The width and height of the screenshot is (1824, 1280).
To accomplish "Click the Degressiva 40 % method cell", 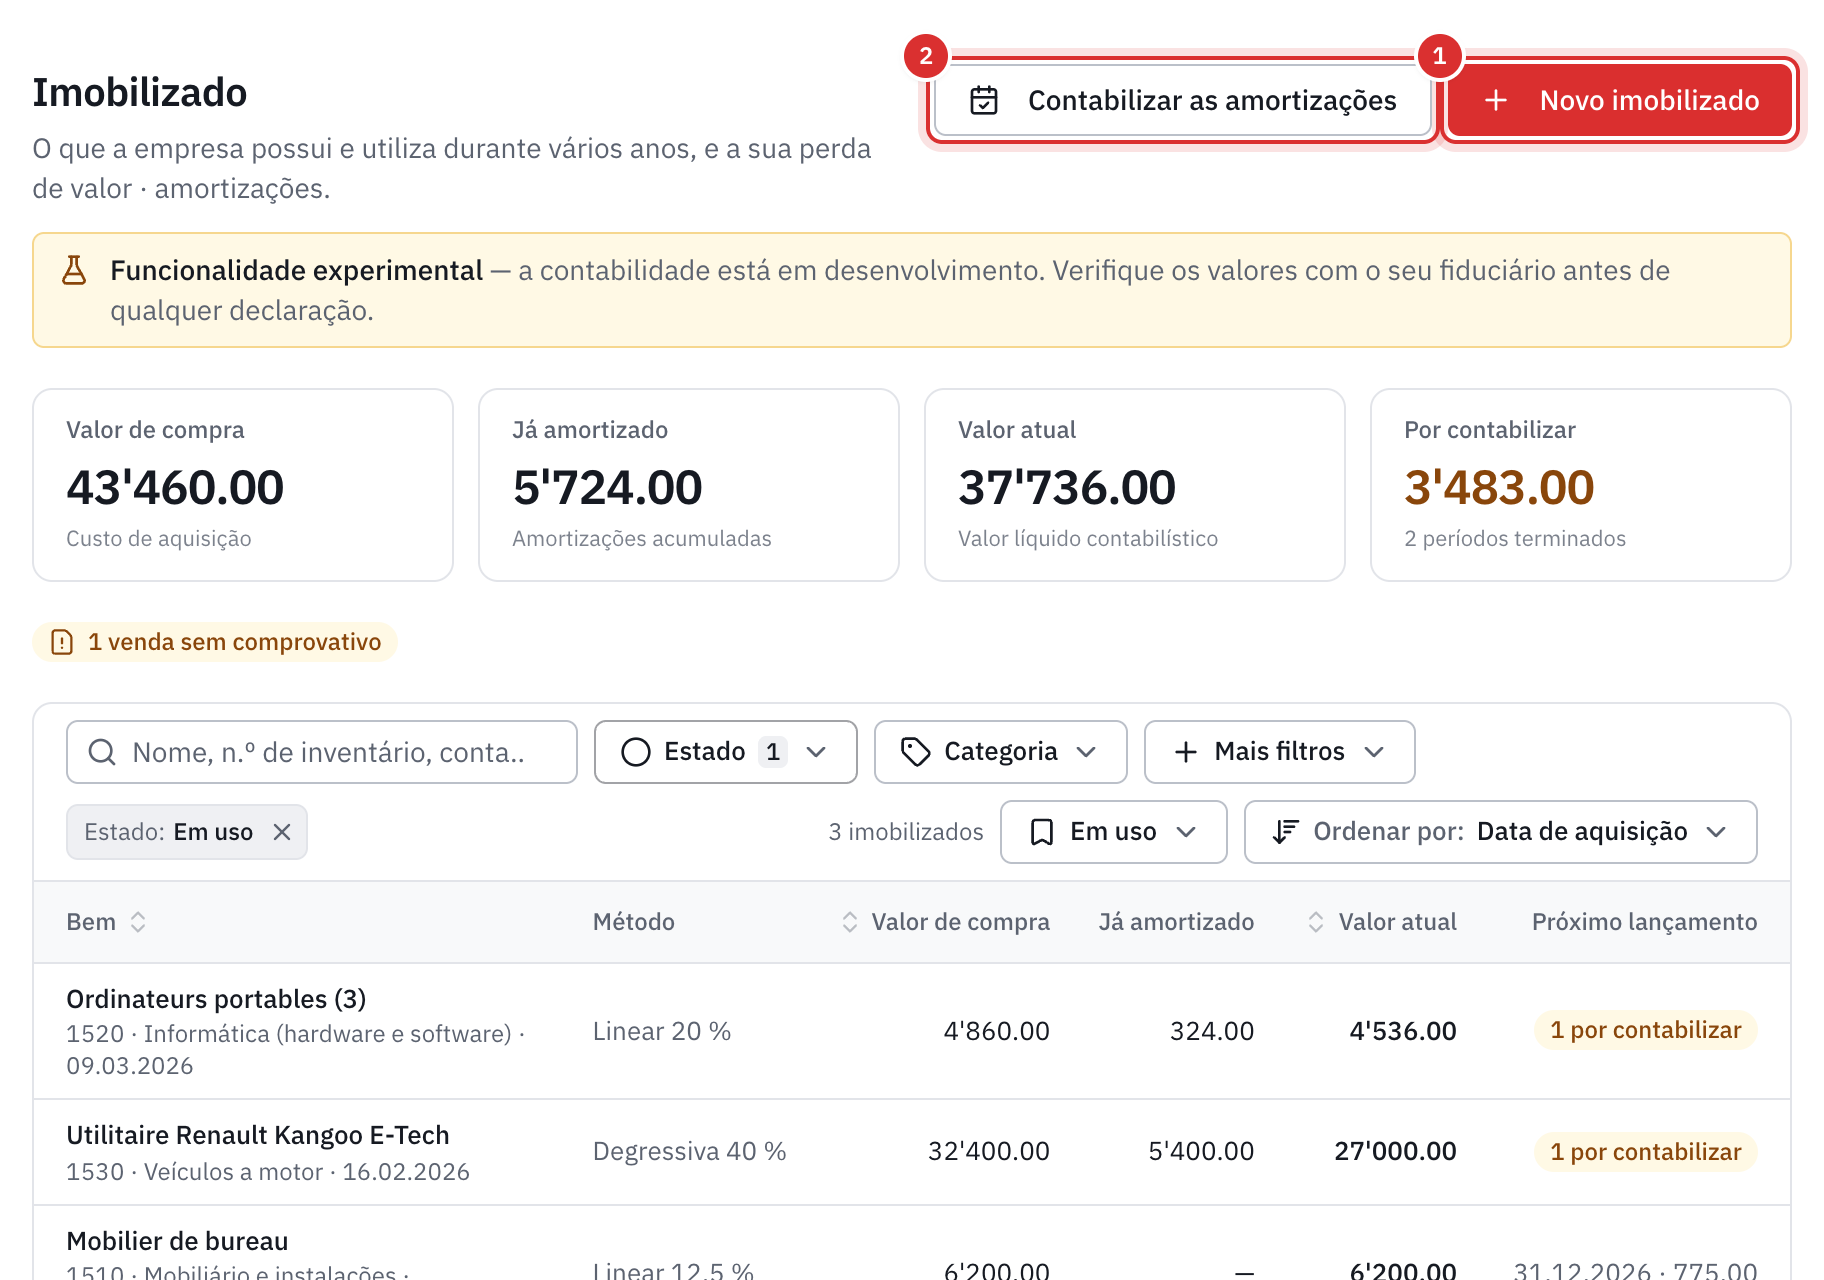I will click(690, 1152).
